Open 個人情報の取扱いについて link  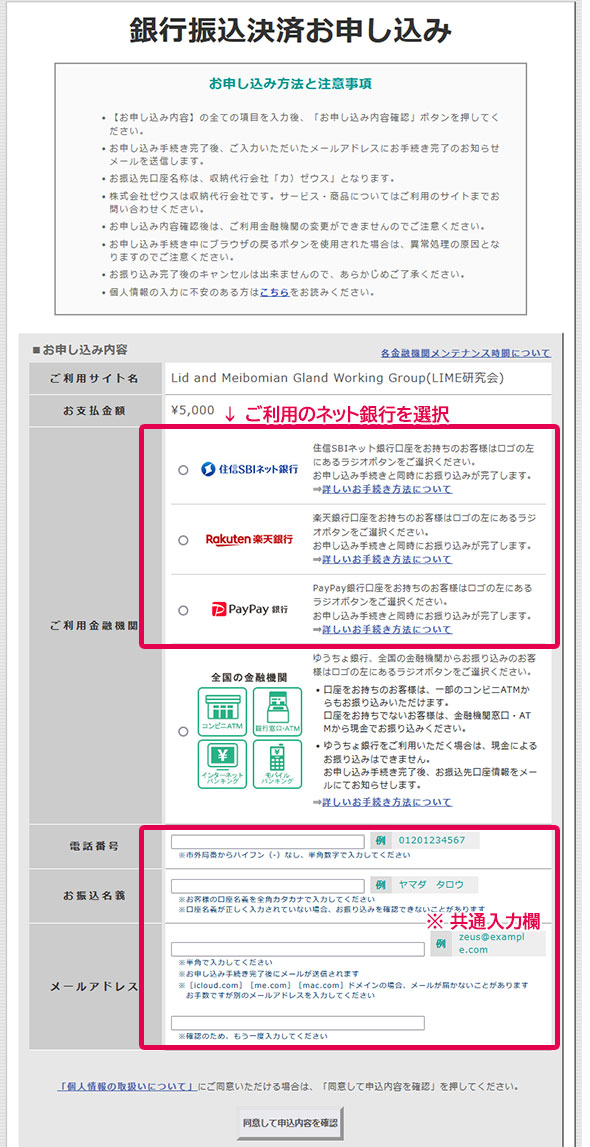[127, 1086]
